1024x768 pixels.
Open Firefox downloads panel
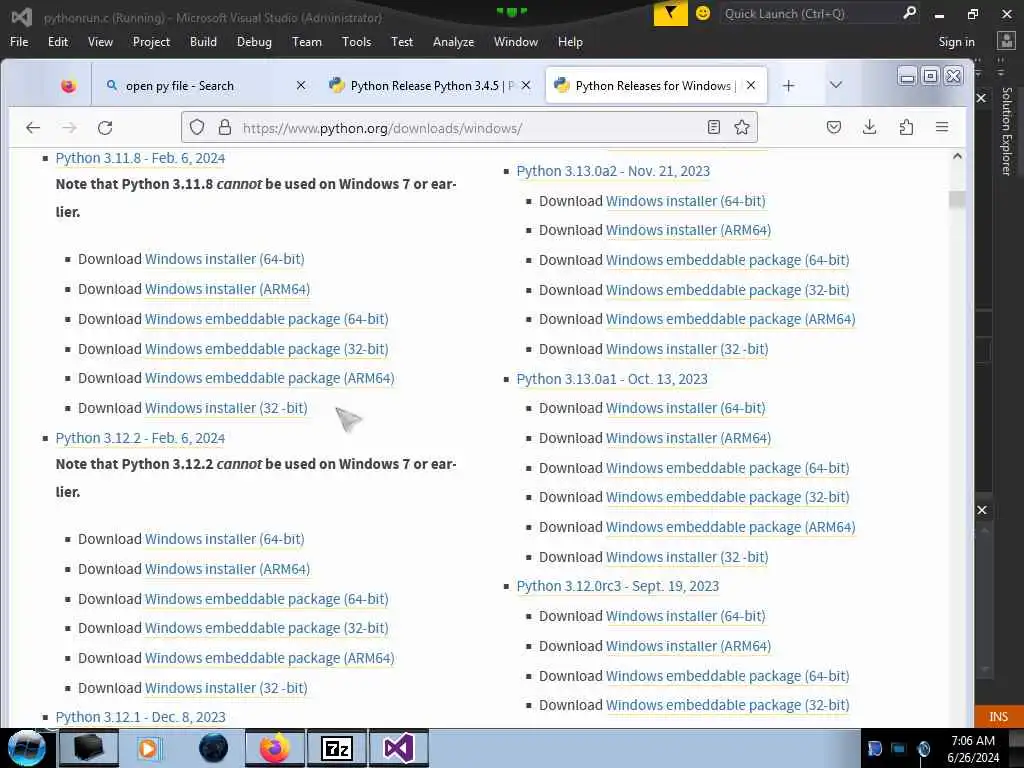click(869, 127)
